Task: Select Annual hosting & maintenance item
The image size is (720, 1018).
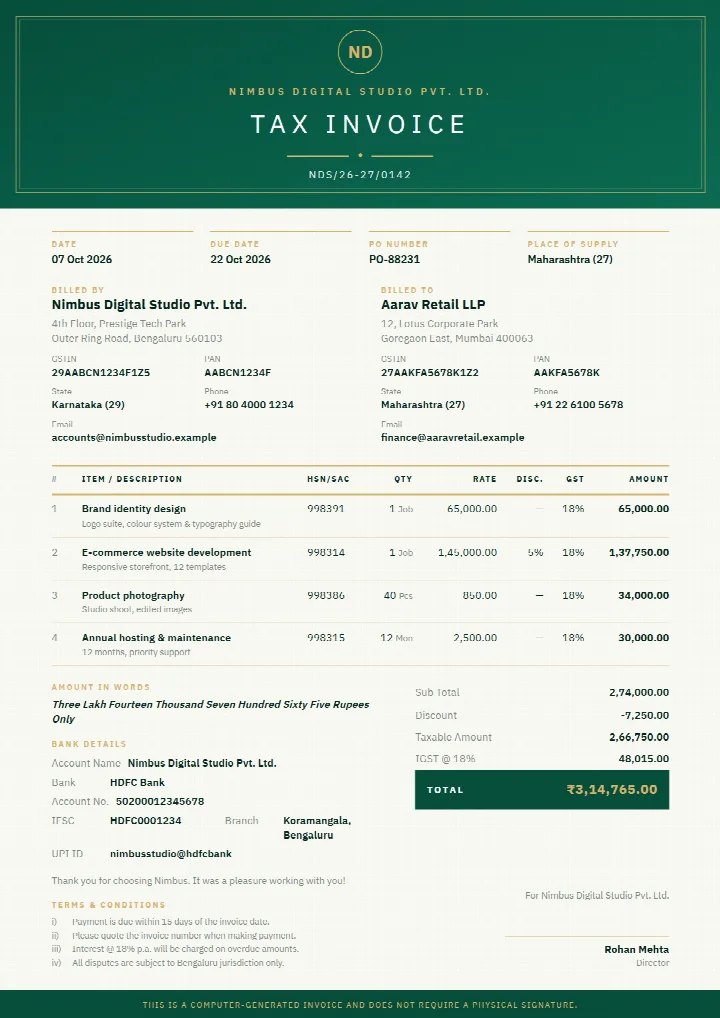Action: click(156, 638)
